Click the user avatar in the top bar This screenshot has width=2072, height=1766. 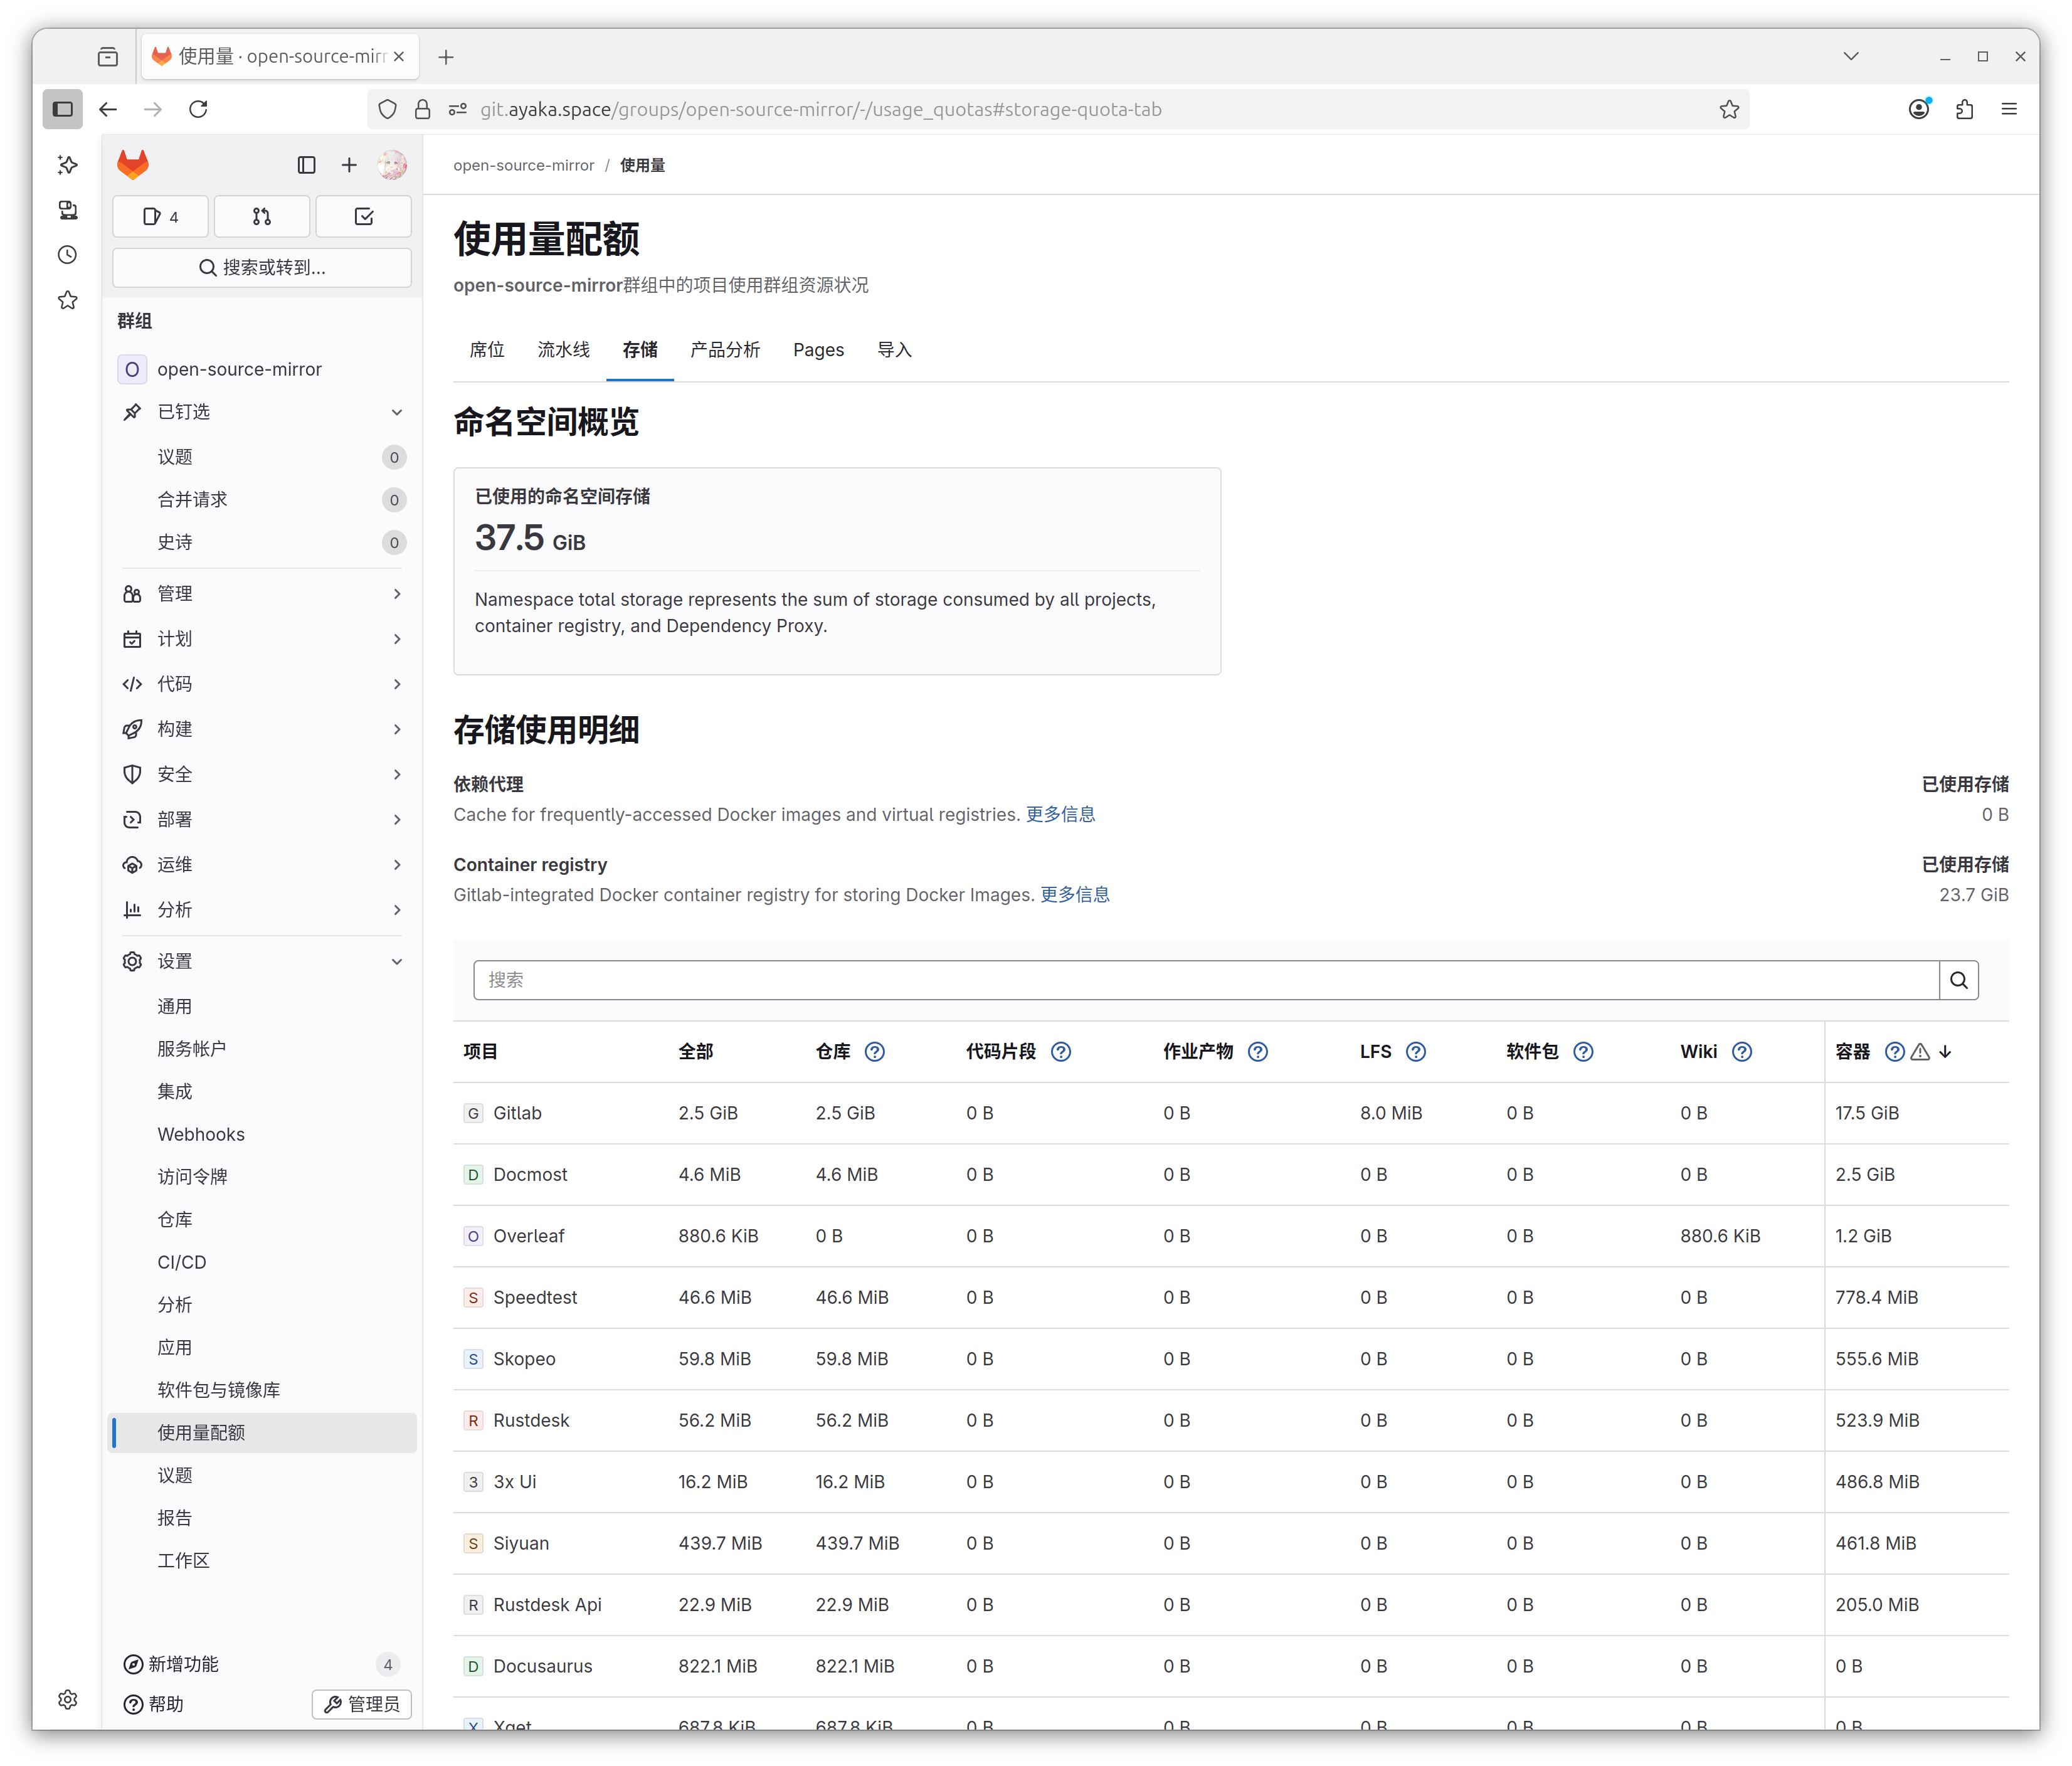pyautogui.click(x=392, y=165)
